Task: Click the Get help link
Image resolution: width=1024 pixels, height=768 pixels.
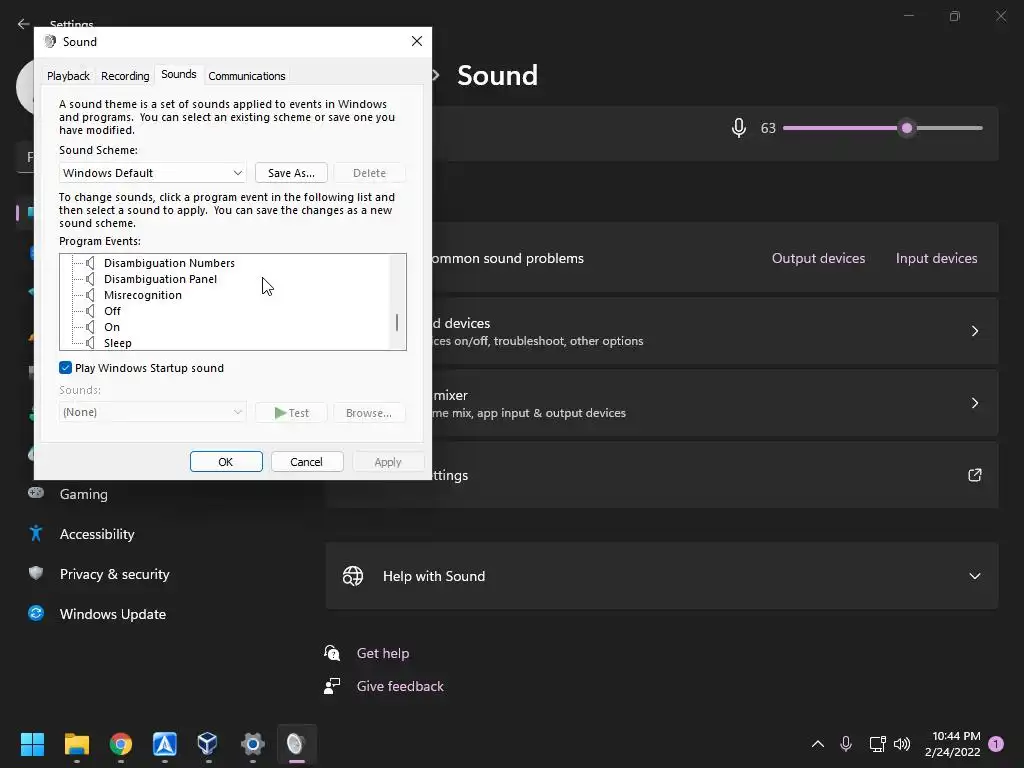Action: [383, 653]
